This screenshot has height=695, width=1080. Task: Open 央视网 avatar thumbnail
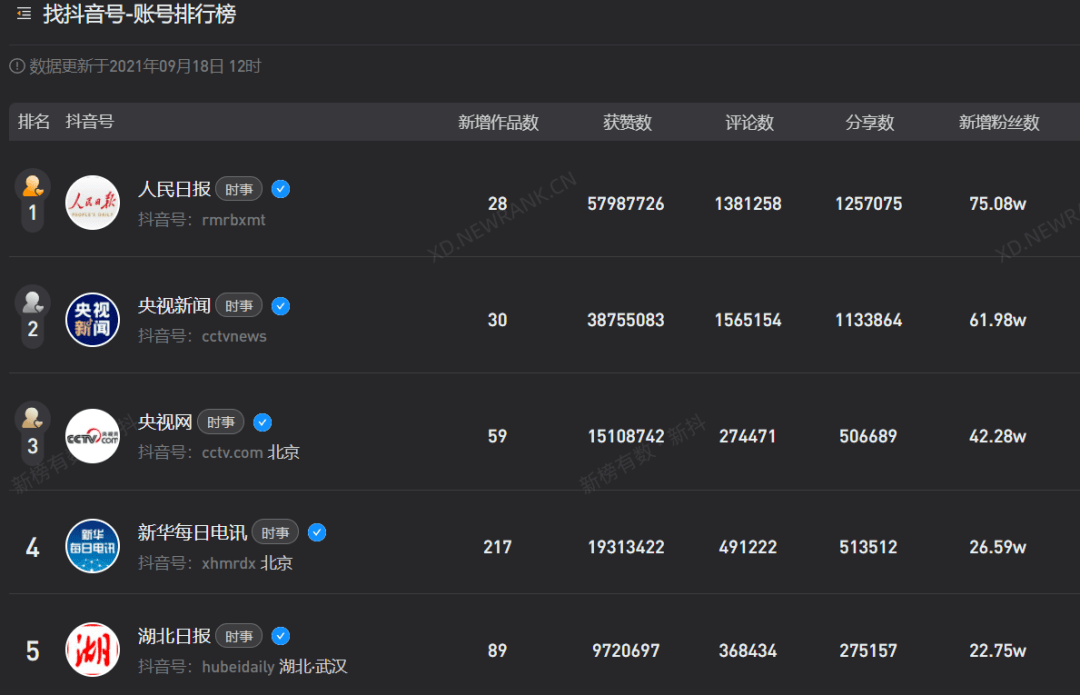point(92,436)
